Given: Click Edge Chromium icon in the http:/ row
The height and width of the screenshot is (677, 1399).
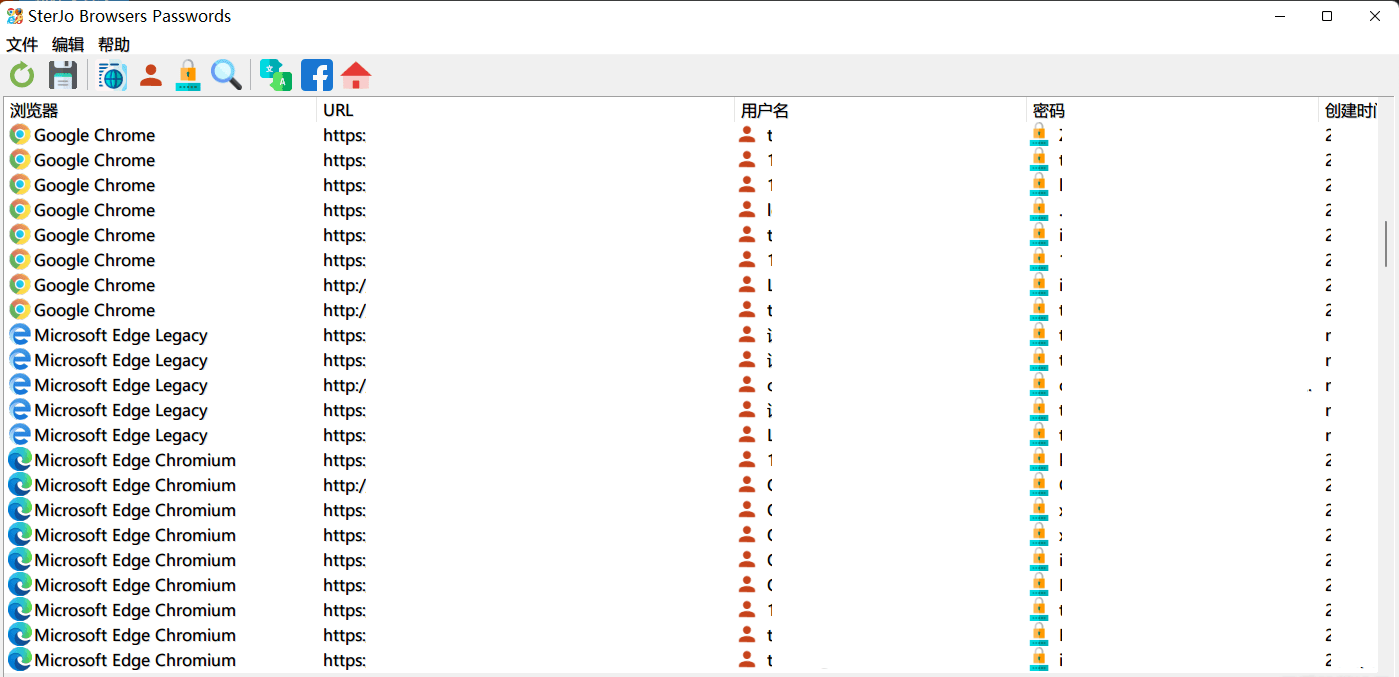Looking at the screenshot, I should (20, 485).
